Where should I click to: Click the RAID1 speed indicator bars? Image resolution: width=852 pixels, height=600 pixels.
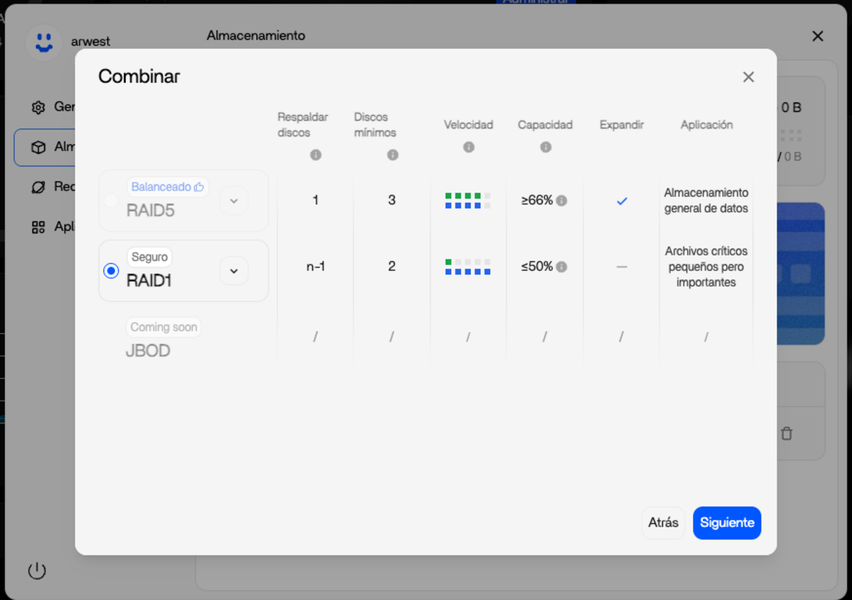click(x=468, y=267)
